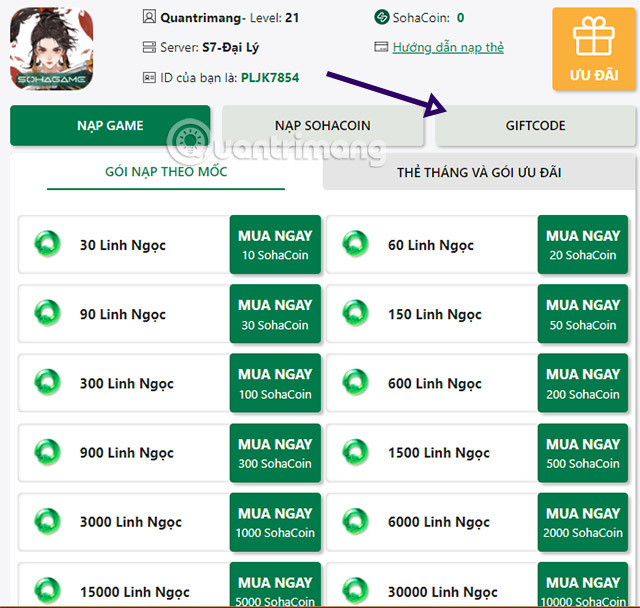
Task: Buy 30 Linh Ngọc for 10 SohaCoin
Action: point(275,244)
